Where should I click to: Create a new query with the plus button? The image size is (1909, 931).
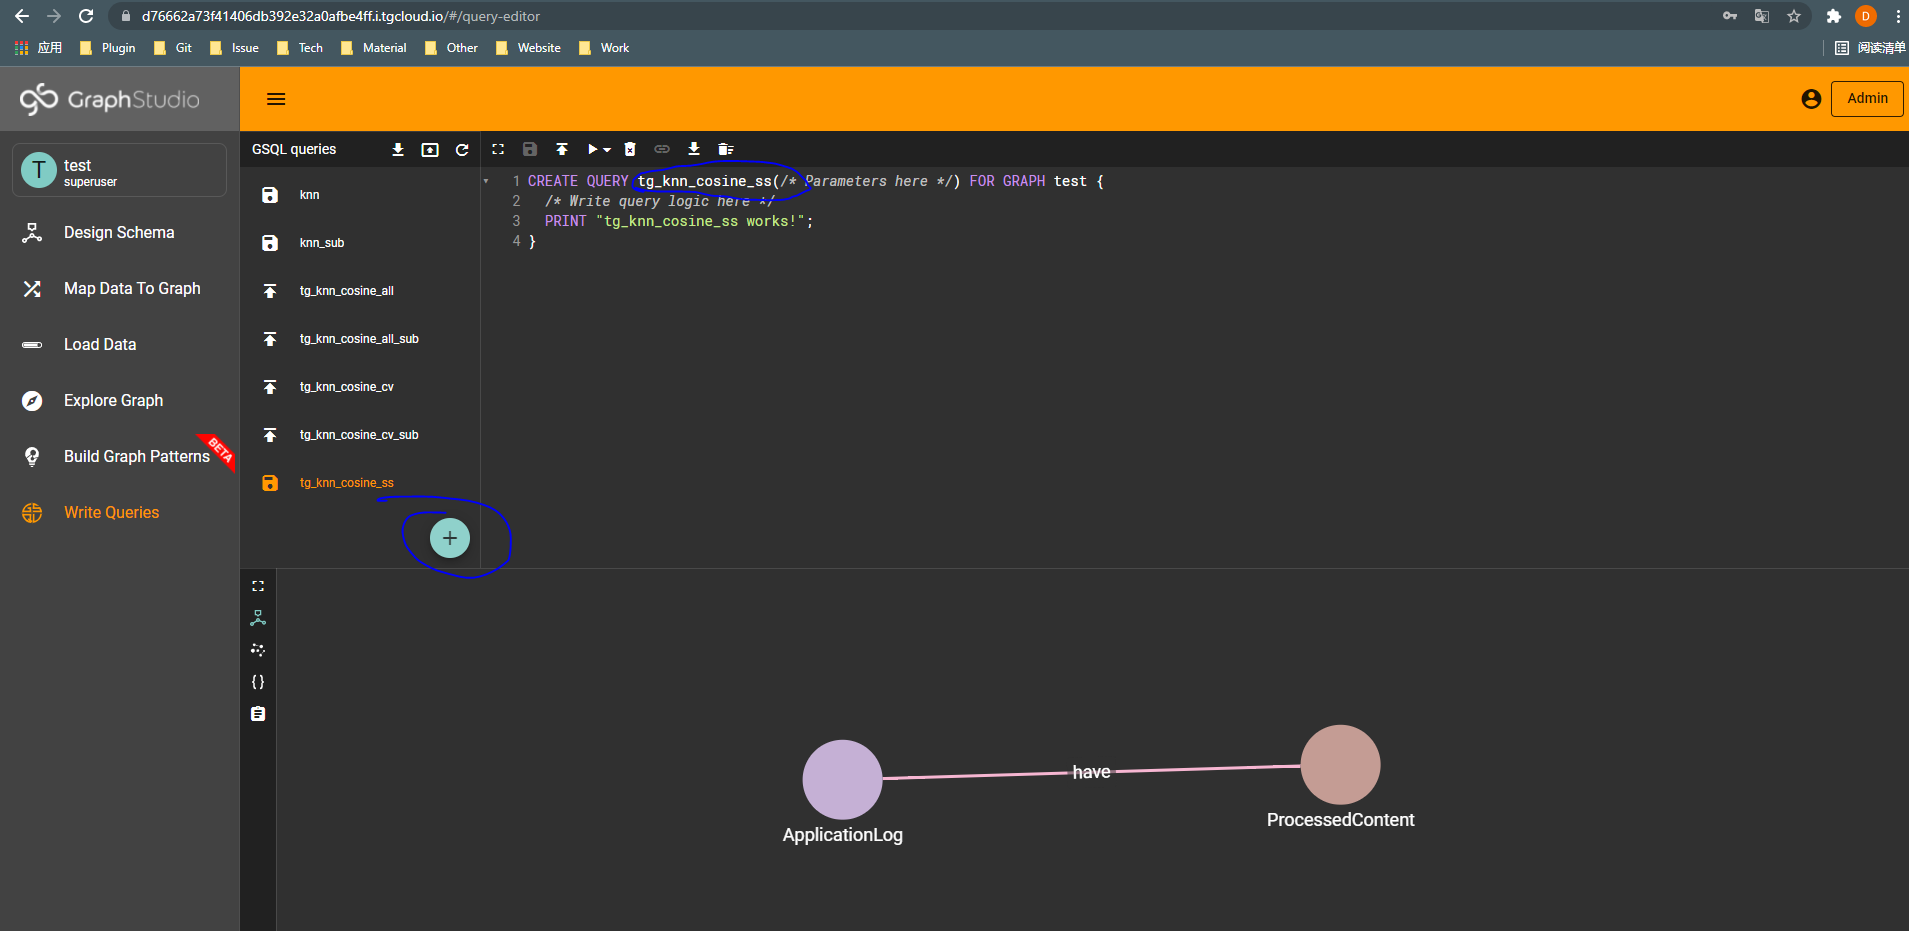click(x=449, y=537)
